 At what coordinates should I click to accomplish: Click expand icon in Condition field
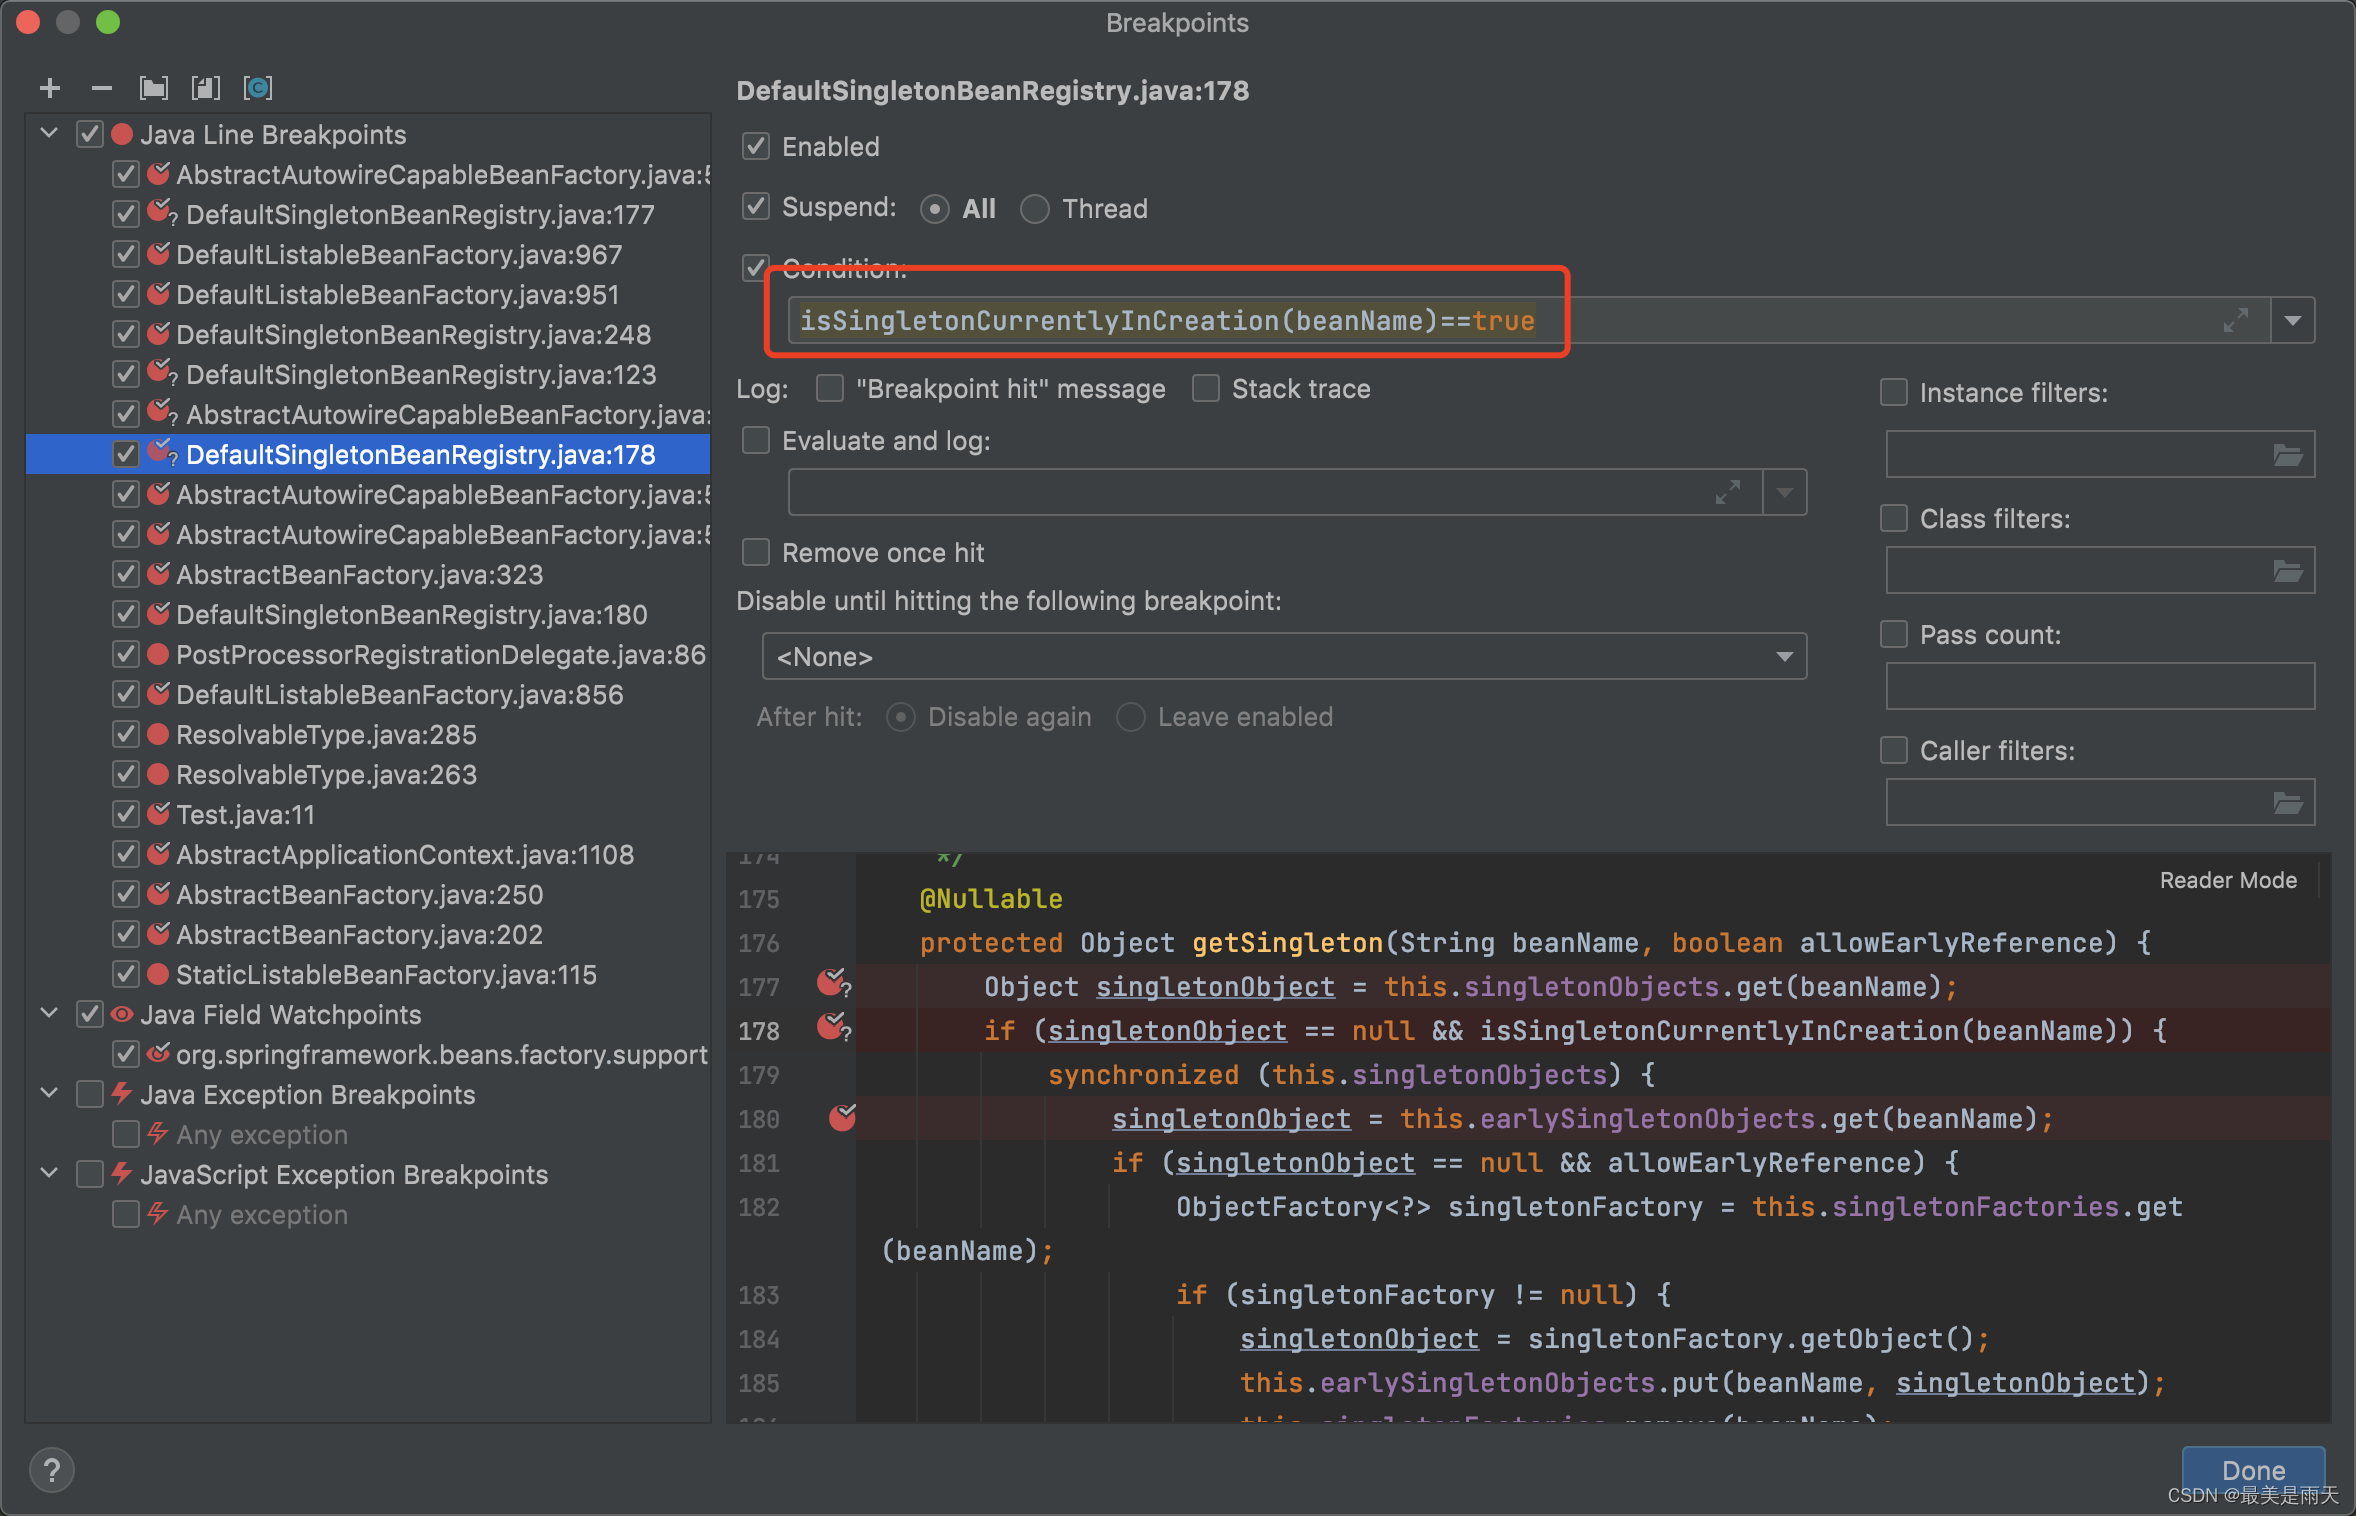click(x=2236, y=321)
